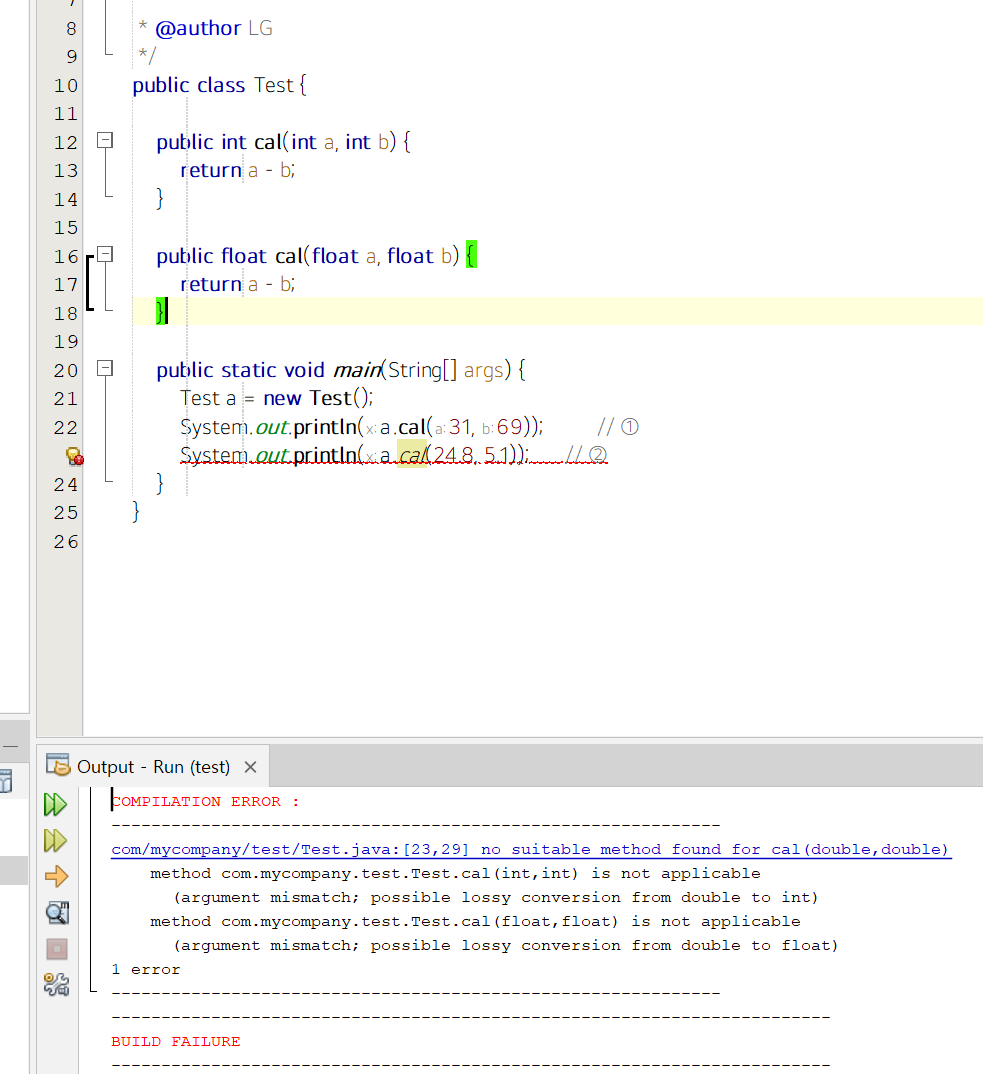Collapse the cal(float a, float b) method fold
983x1074 pixels.
[x=105, y=255]
